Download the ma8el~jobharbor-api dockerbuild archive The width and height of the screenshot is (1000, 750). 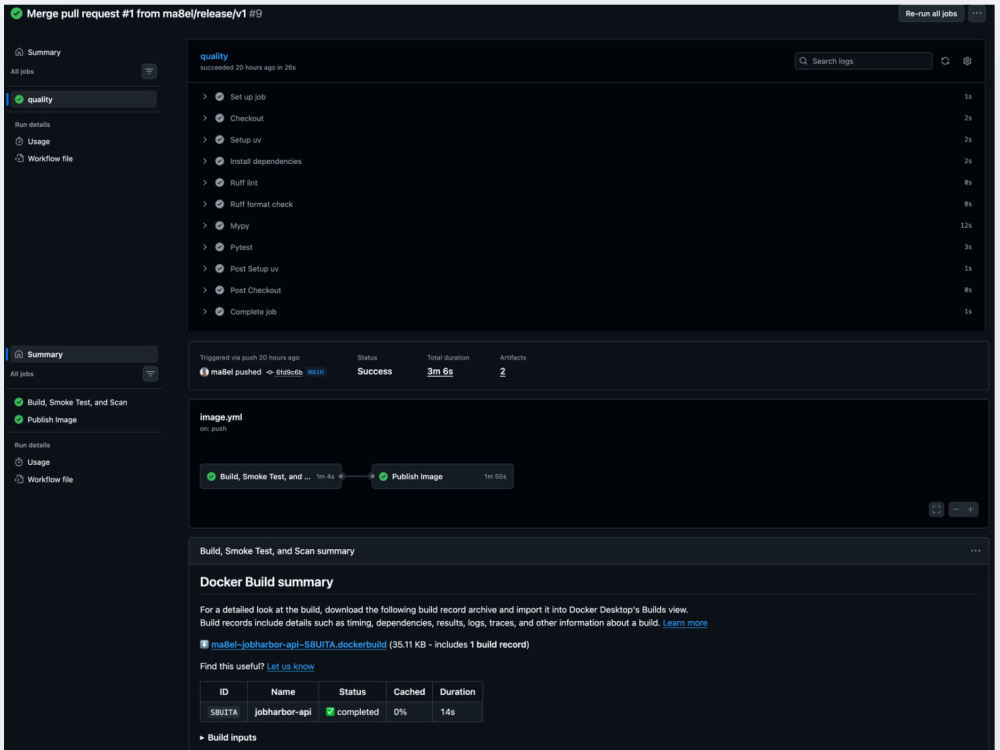298,645
